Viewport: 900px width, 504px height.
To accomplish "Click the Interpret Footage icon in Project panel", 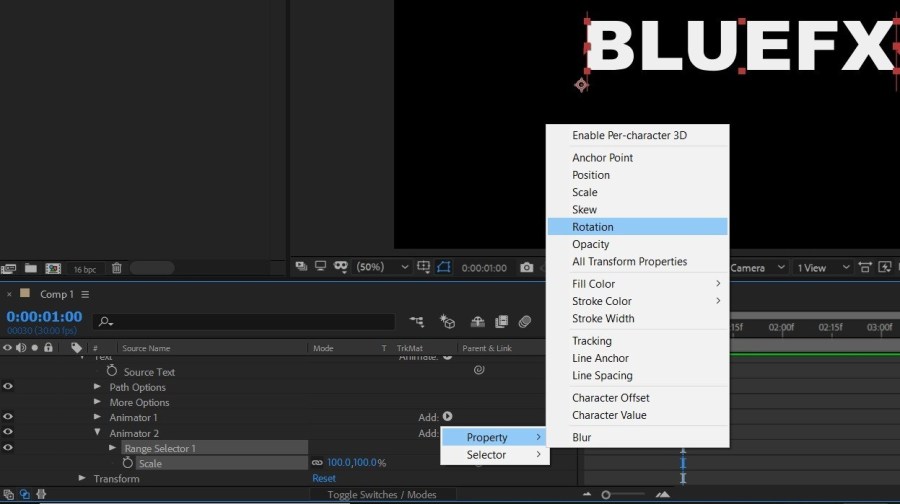I will tap(8, 268).
